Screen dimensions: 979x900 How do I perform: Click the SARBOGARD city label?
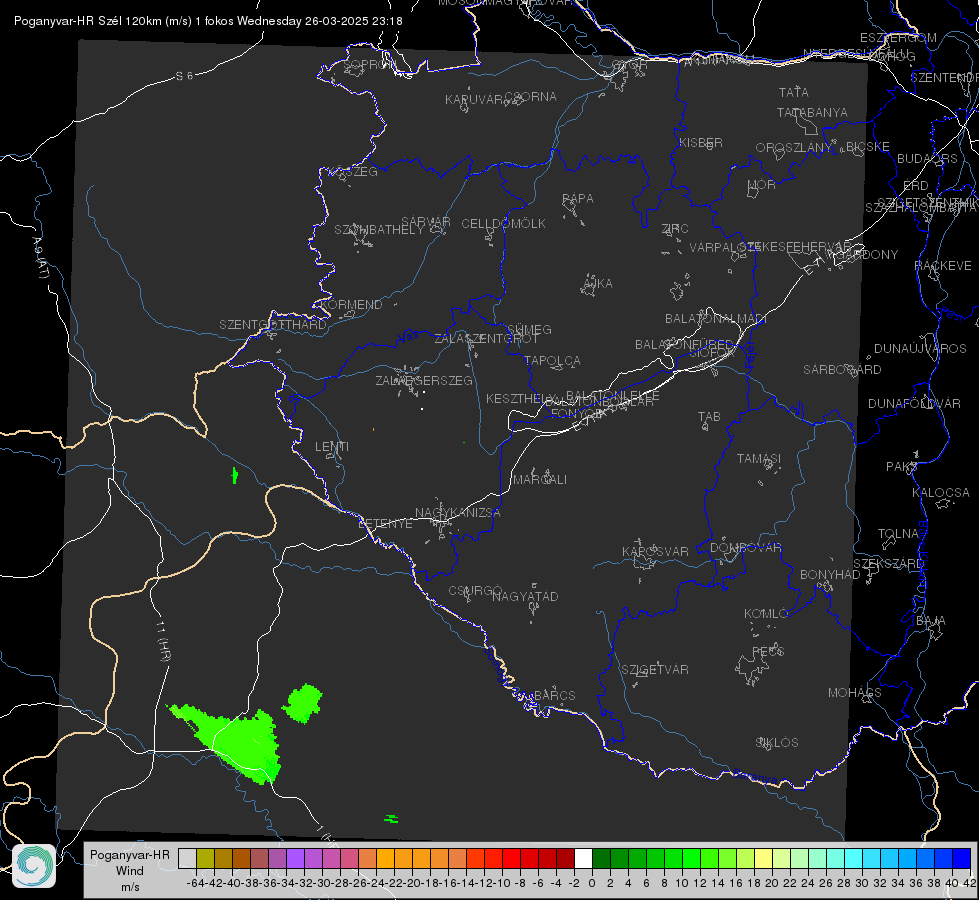click(x=842, y=369)
